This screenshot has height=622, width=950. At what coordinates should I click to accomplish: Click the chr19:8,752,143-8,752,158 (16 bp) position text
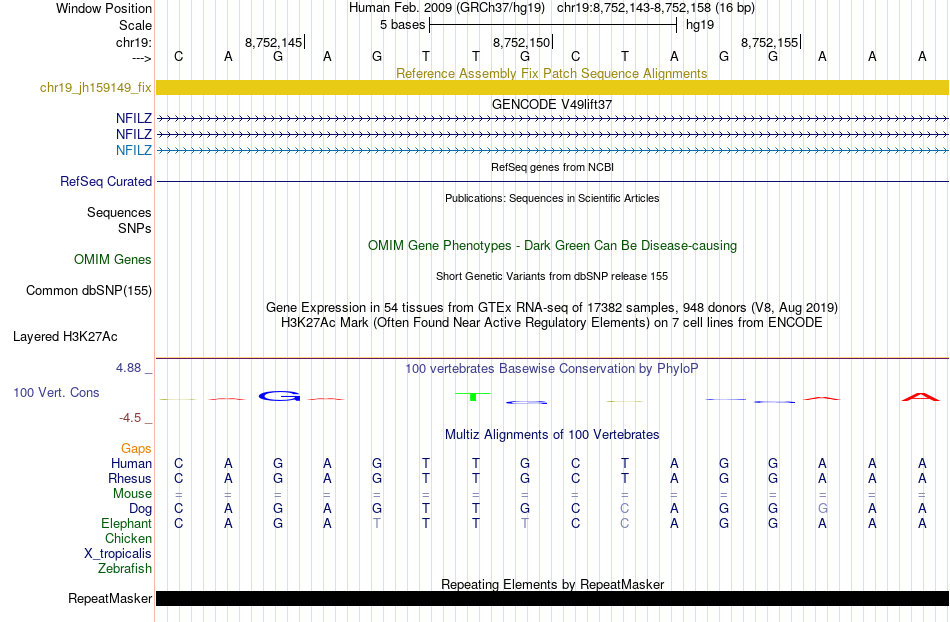(656, 8)
